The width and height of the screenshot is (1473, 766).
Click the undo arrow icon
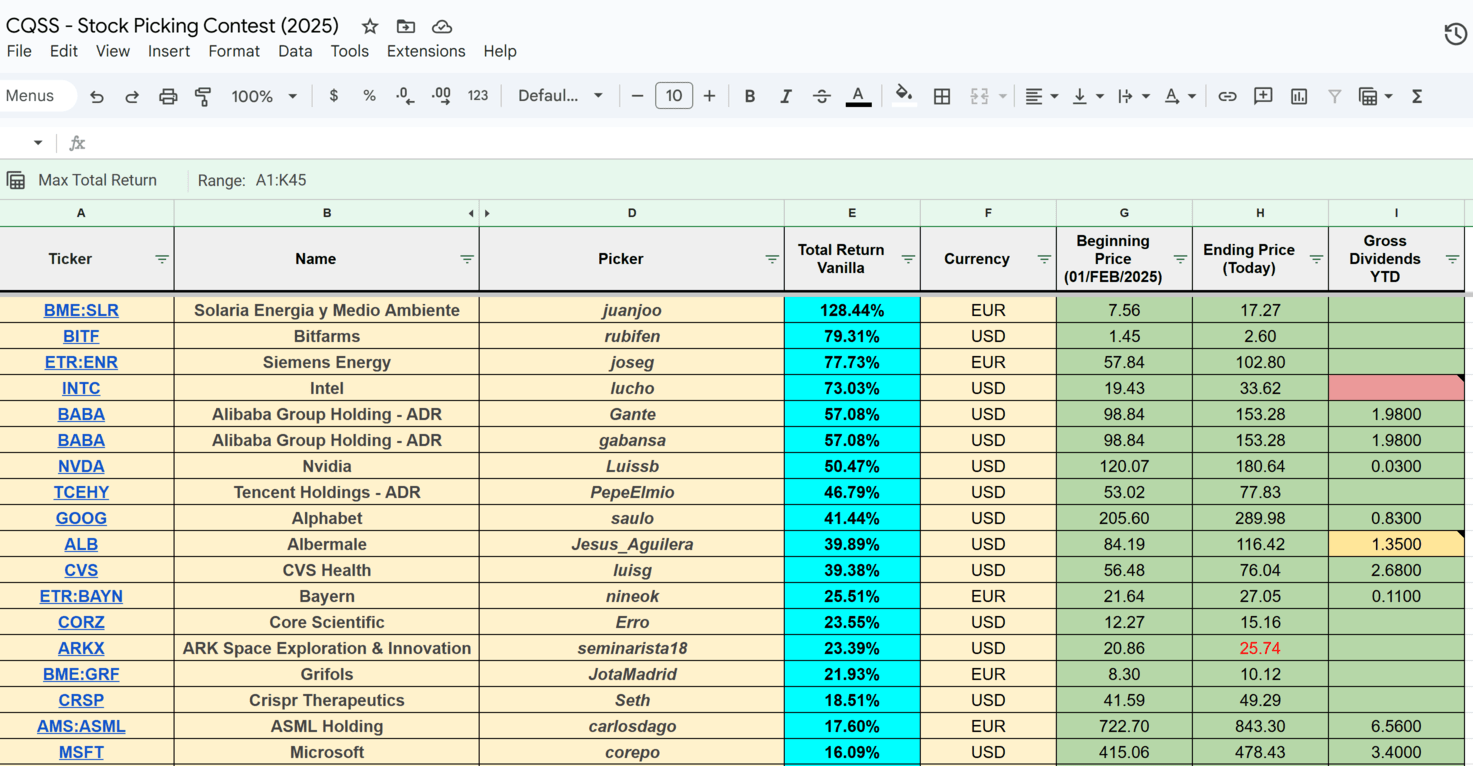pos(97,96)
